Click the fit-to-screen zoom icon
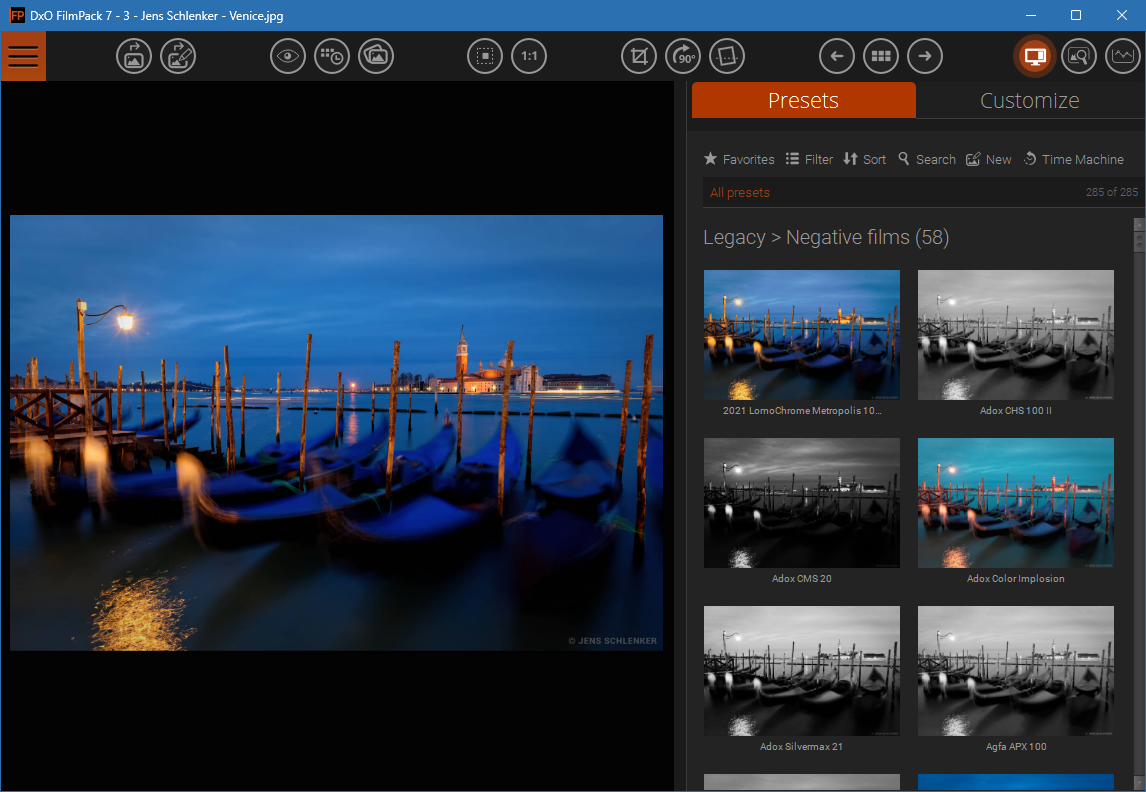Viewport: 1146px width, 792px height. click(485, 56)
